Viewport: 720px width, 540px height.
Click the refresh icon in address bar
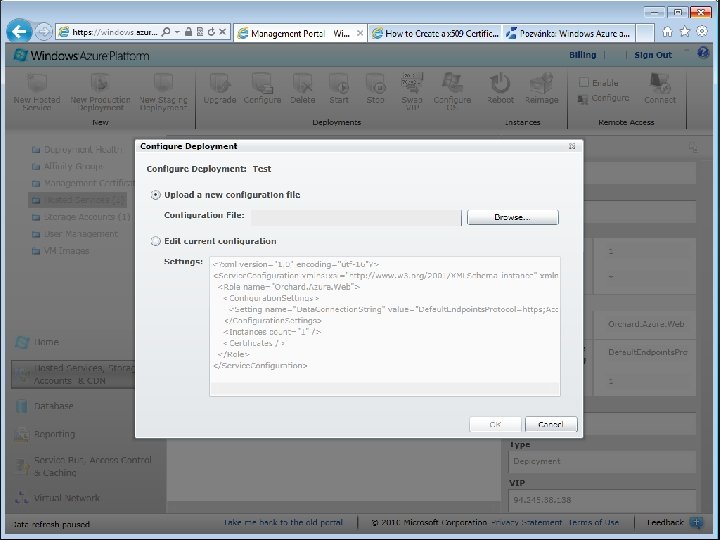(x=211, y=32)
